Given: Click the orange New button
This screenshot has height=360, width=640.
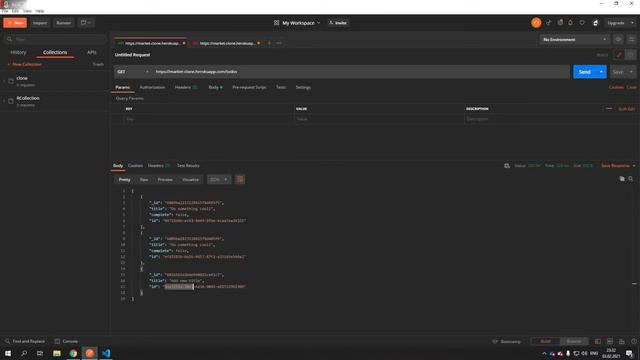Looking at the screenshot, I should coord(15,23).
